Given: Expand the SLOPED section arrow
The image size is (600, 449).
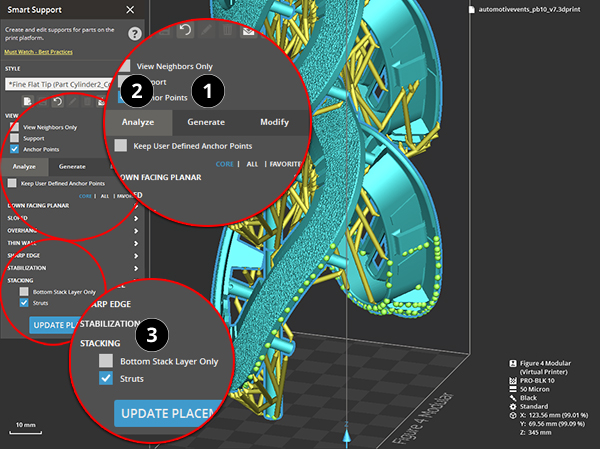Looking at the screenshot, I should pos(135,216).
